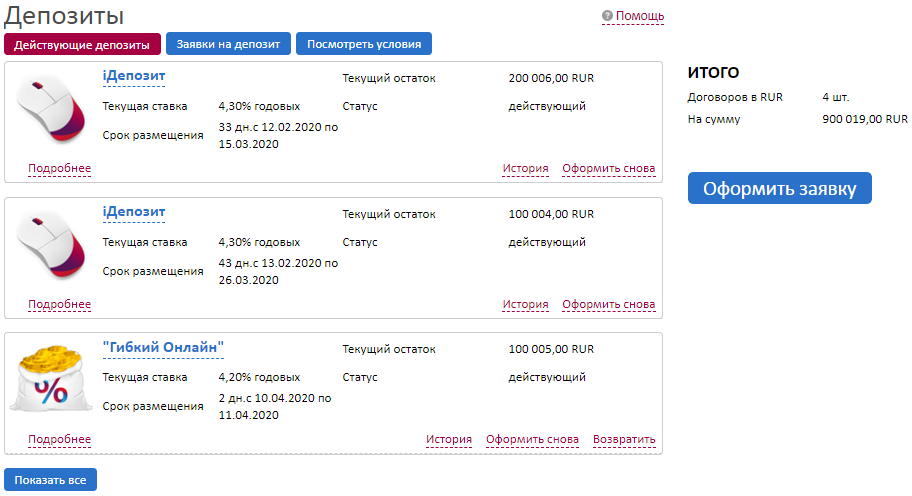
Task: Click the mouse icon of the 100 004,00 RUR iДепозит
Action: 52,246
